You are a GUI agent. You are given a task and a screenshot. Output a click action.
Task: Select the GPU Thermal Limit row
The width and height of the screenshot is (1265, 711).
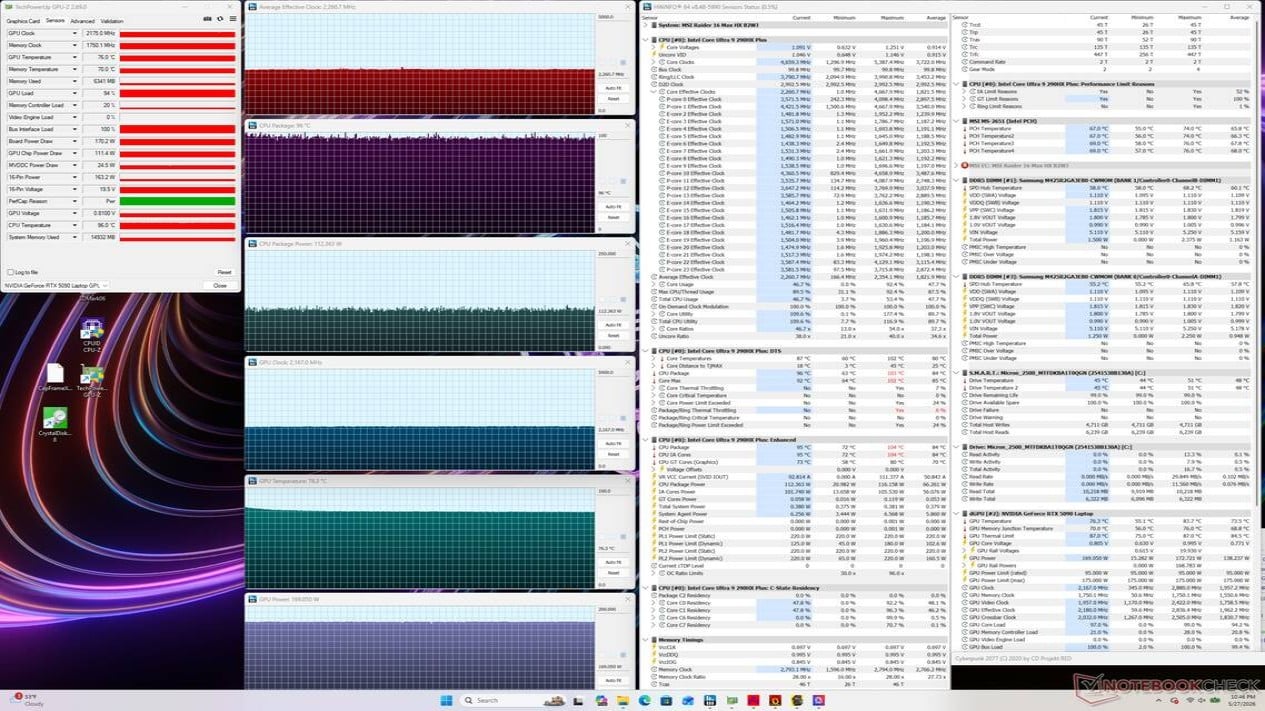[1107, 536]
